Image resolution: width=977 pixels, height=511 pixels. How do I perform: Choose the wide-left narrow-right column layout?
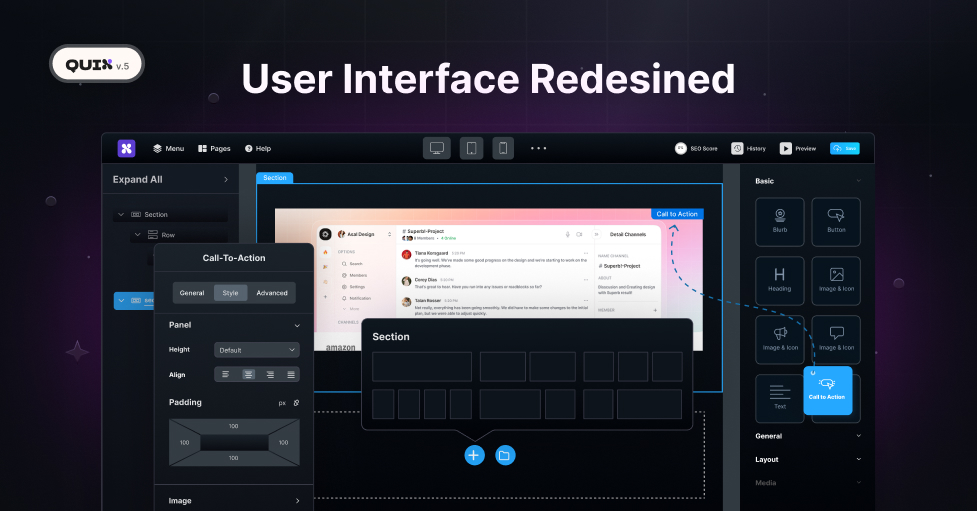tap(528, 404)
